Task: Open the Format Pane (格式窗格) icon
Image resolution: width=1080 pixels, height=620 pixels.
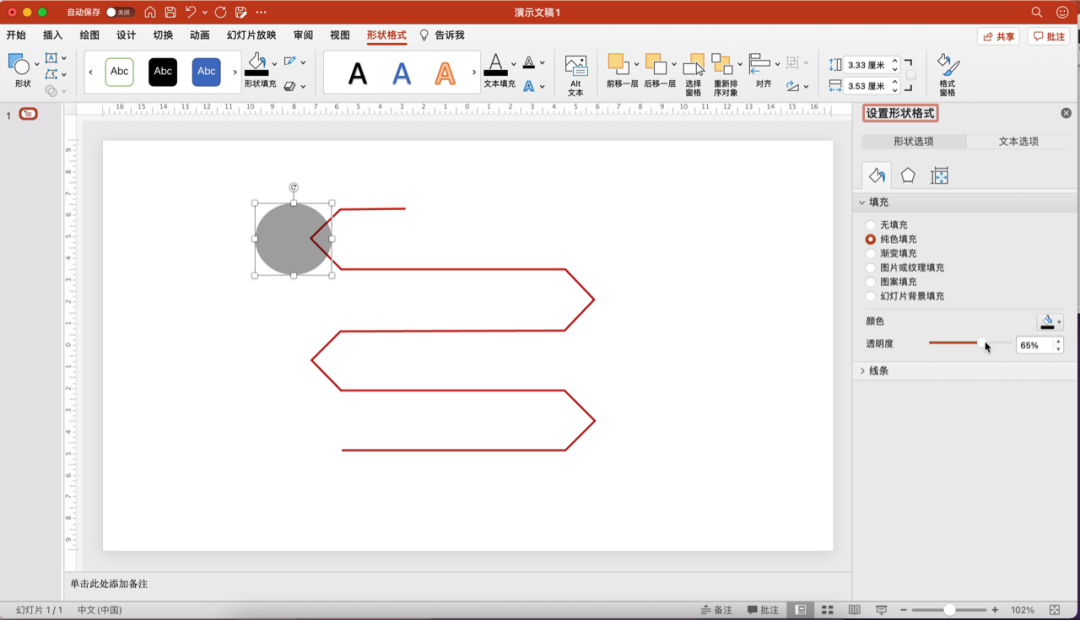Action: tap(947, 68)
